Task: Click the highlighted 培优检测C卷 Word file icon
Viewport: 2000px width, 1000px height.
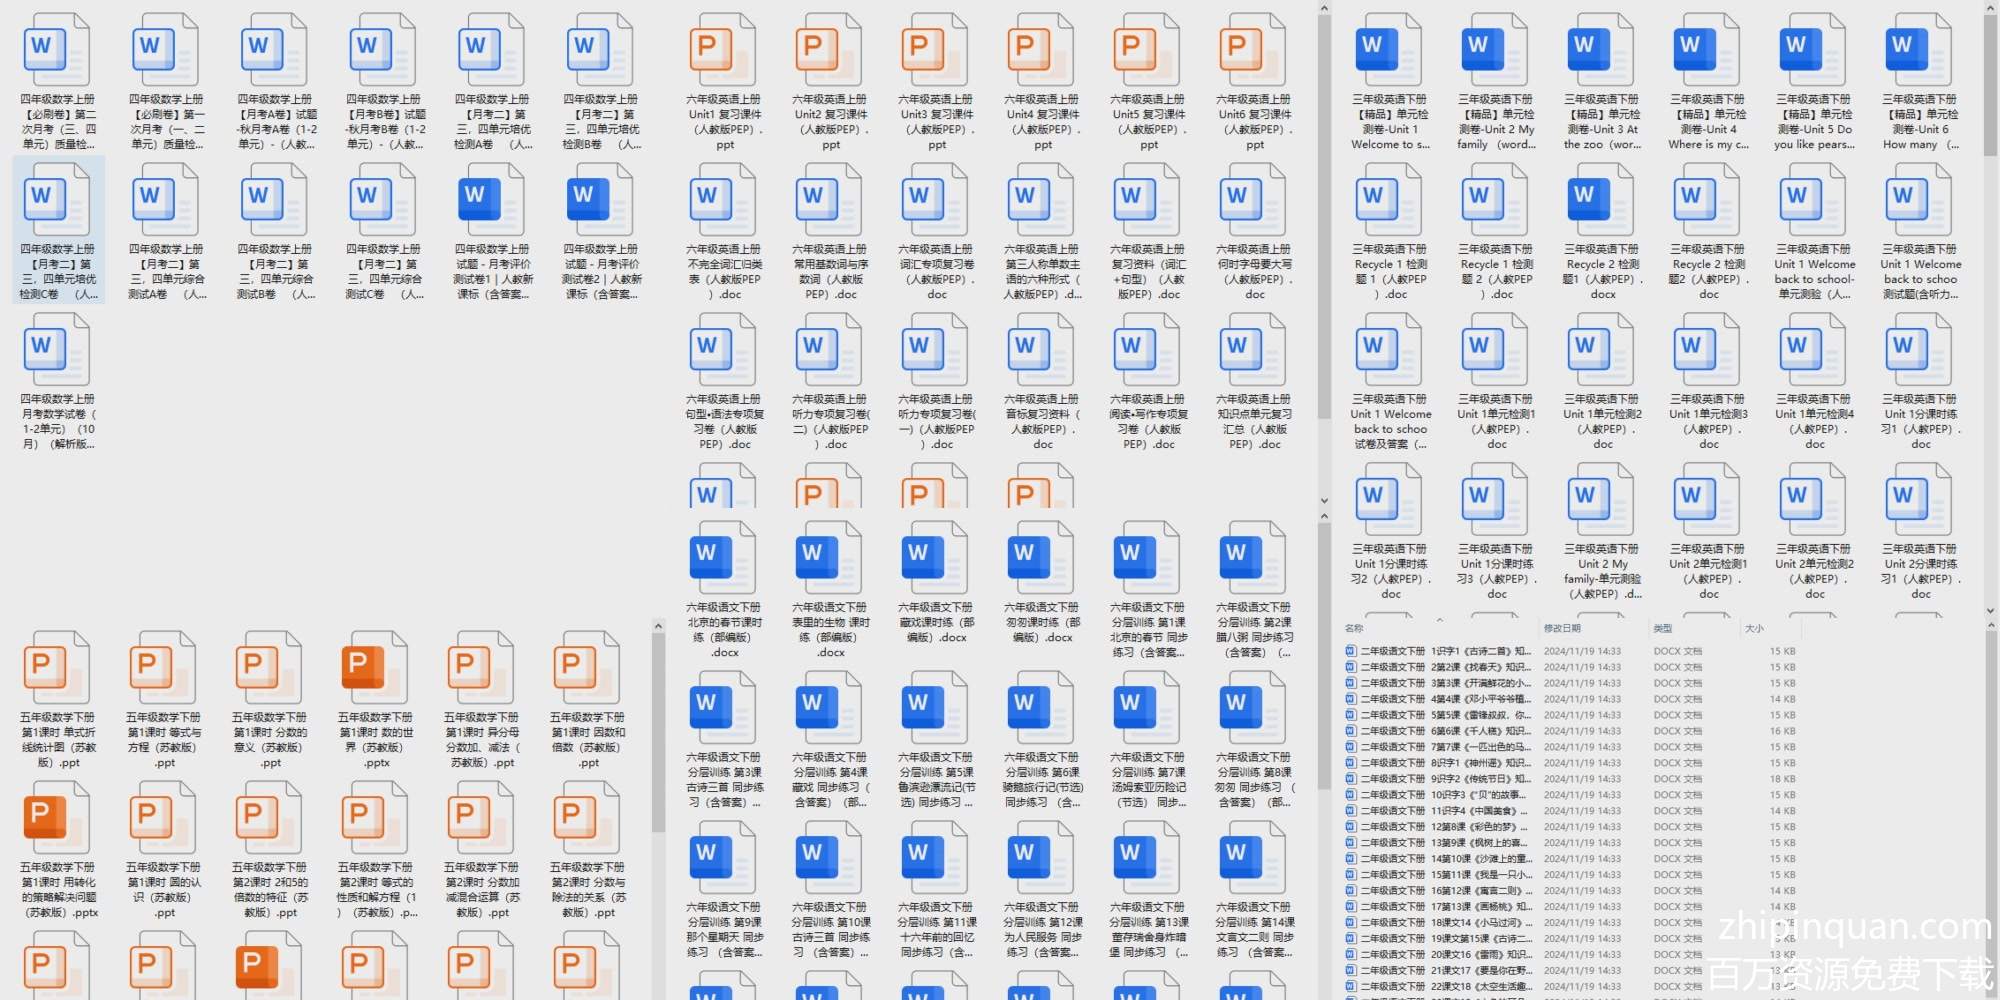Action: click(58, 200)
